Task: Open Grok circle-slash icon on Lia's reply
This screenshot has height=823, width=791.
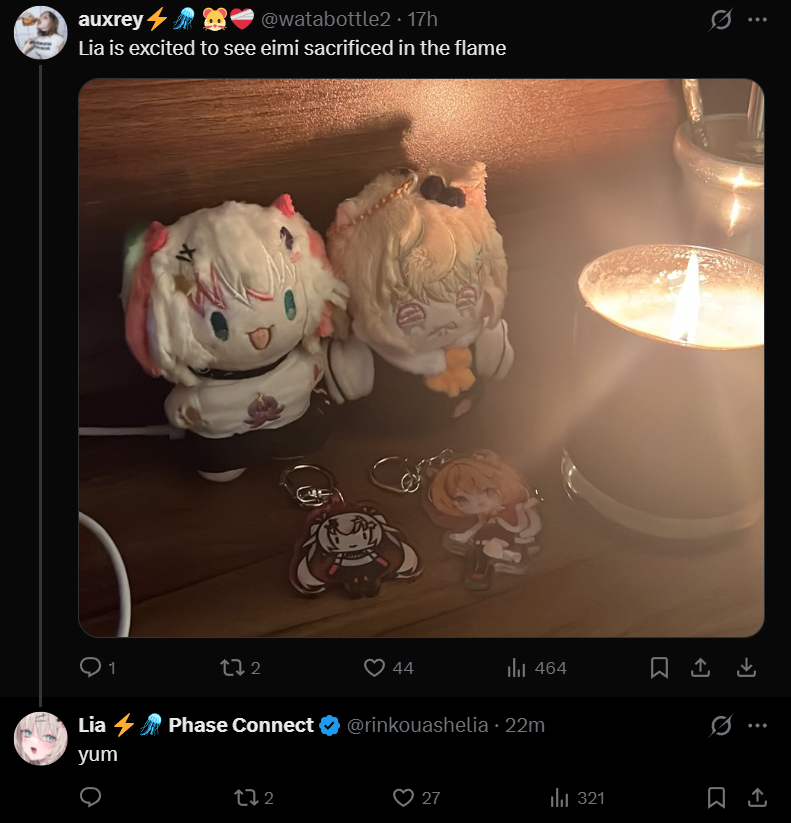Action: coord(721,725)
